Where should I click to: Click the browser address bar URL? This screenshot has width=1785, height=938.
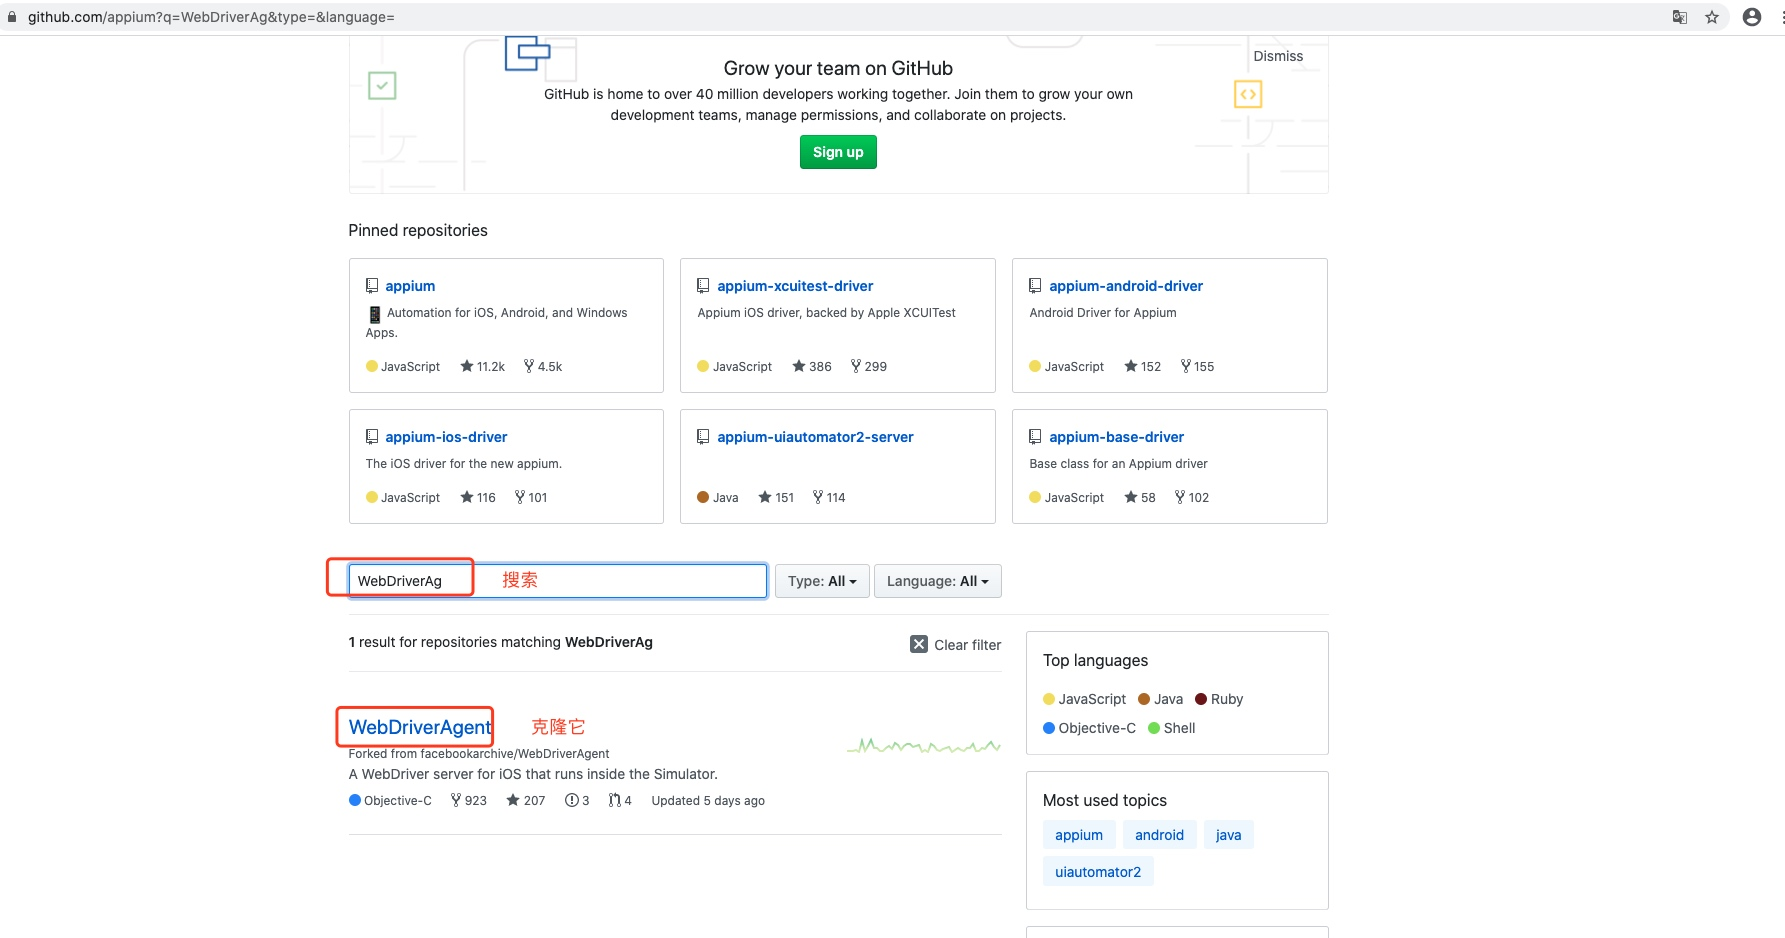pos(211,17)
